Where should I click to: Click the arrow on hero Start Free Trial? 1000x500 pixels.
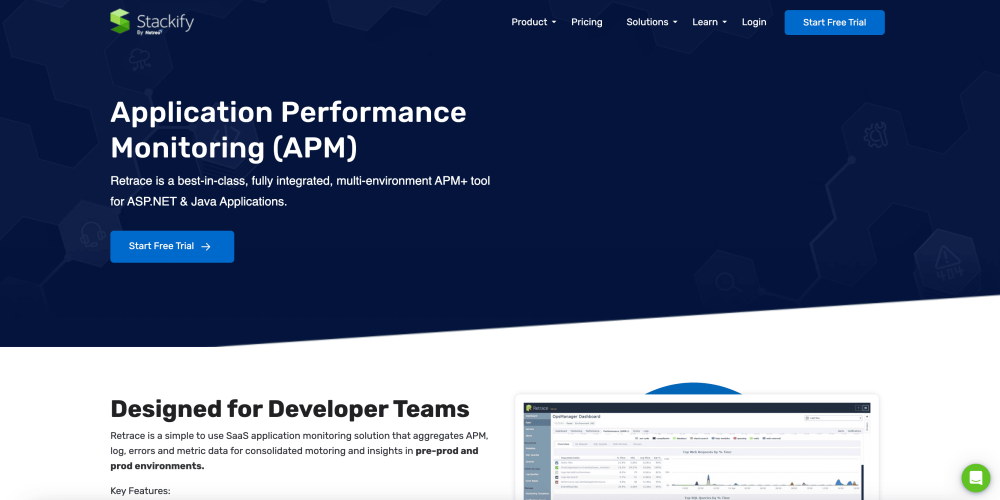coord(206,247)
